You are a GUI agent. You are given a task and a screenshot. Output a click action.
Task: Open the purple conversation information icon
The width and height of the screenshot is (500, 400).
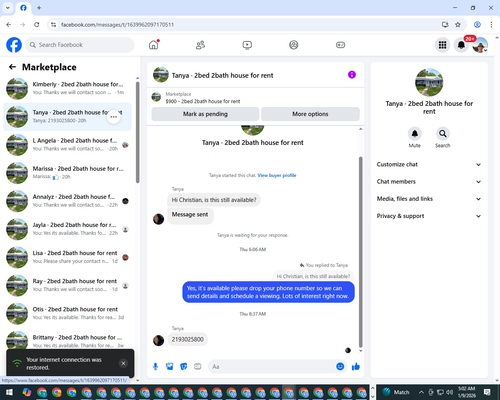352,75
